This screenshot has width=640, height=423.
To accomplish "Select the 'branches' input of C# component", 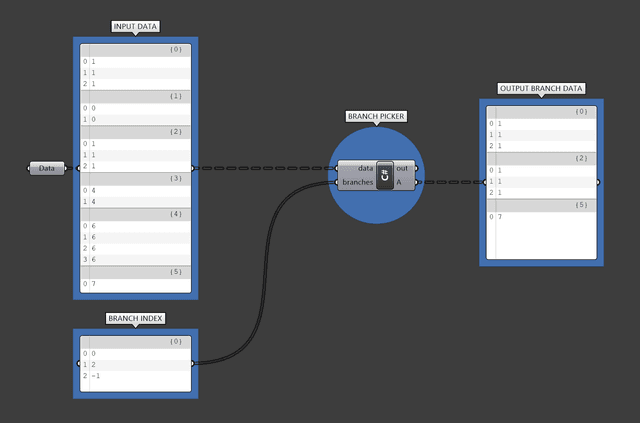I will pos(357,182).
